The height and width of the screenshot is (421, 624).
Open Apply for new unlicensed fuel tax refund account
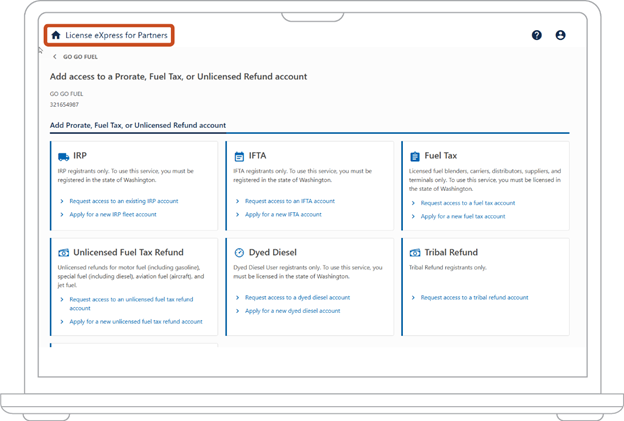(x=136, y=322)
